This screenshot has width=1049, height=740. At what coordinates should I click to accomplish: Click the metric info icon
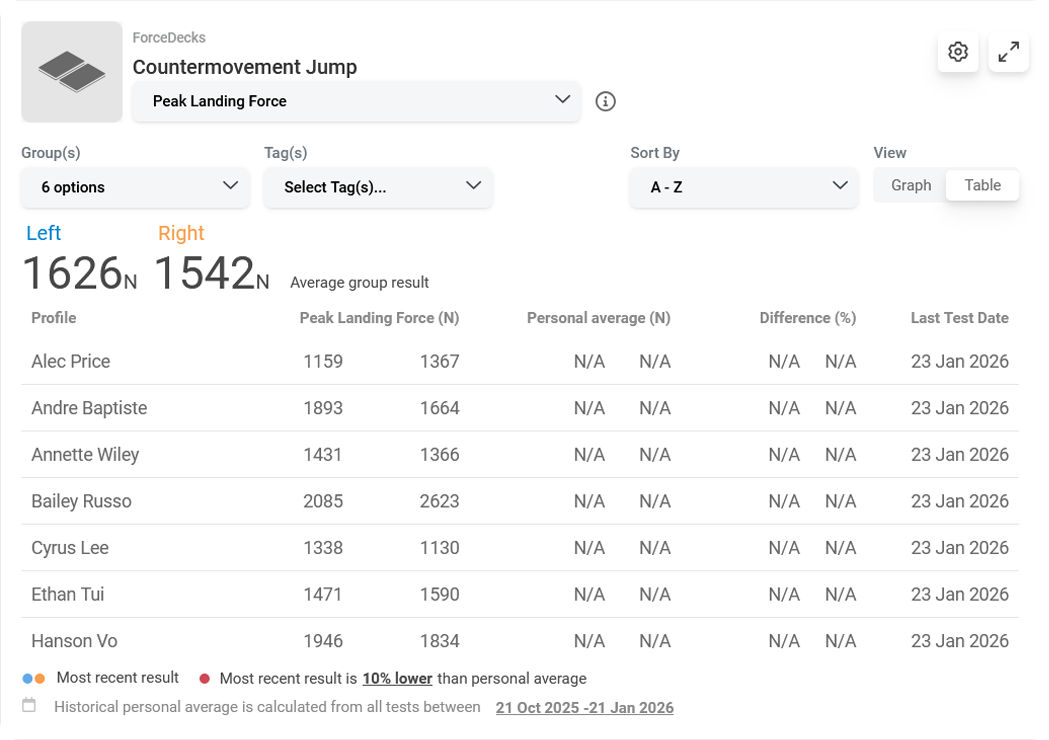[605, 101]
